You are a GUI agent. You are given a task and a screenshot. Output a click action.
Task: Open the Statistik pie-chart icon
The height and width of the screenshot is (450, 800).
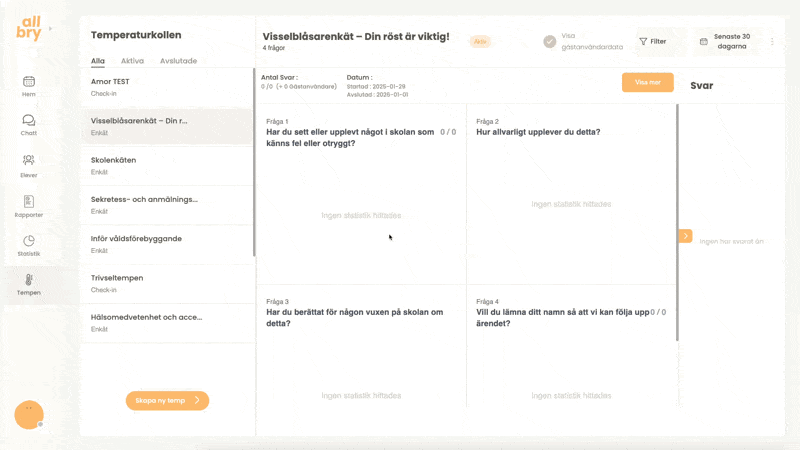click(x=29, y=242)
